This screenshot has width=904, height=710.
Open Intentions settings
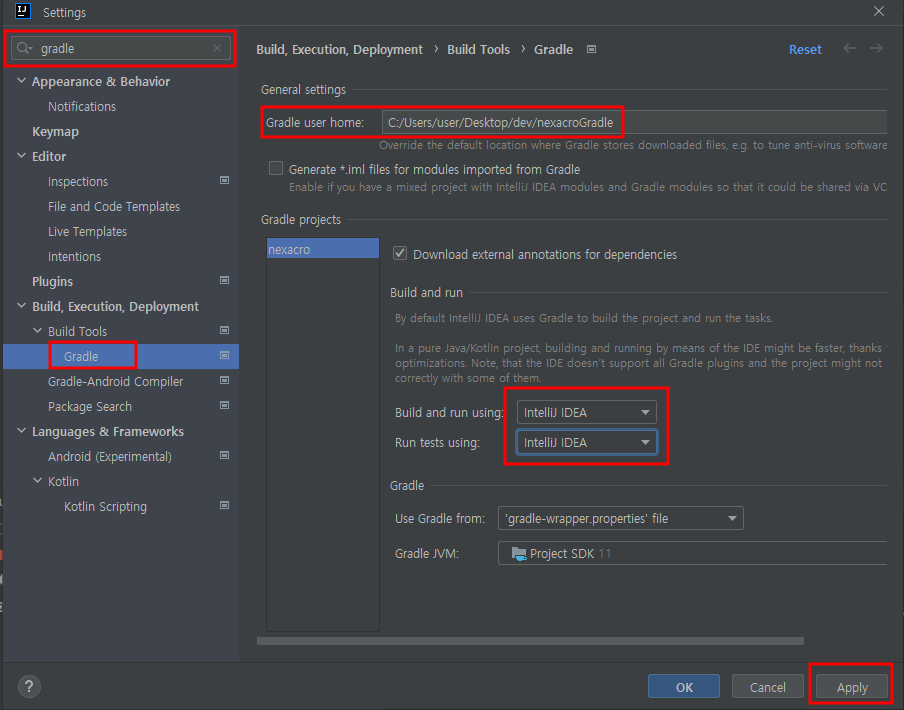(74, 256)
